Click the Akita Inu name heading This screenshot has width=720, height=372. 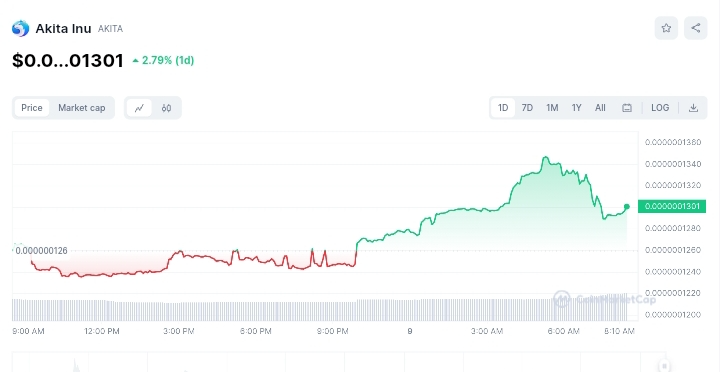(63, 28)
